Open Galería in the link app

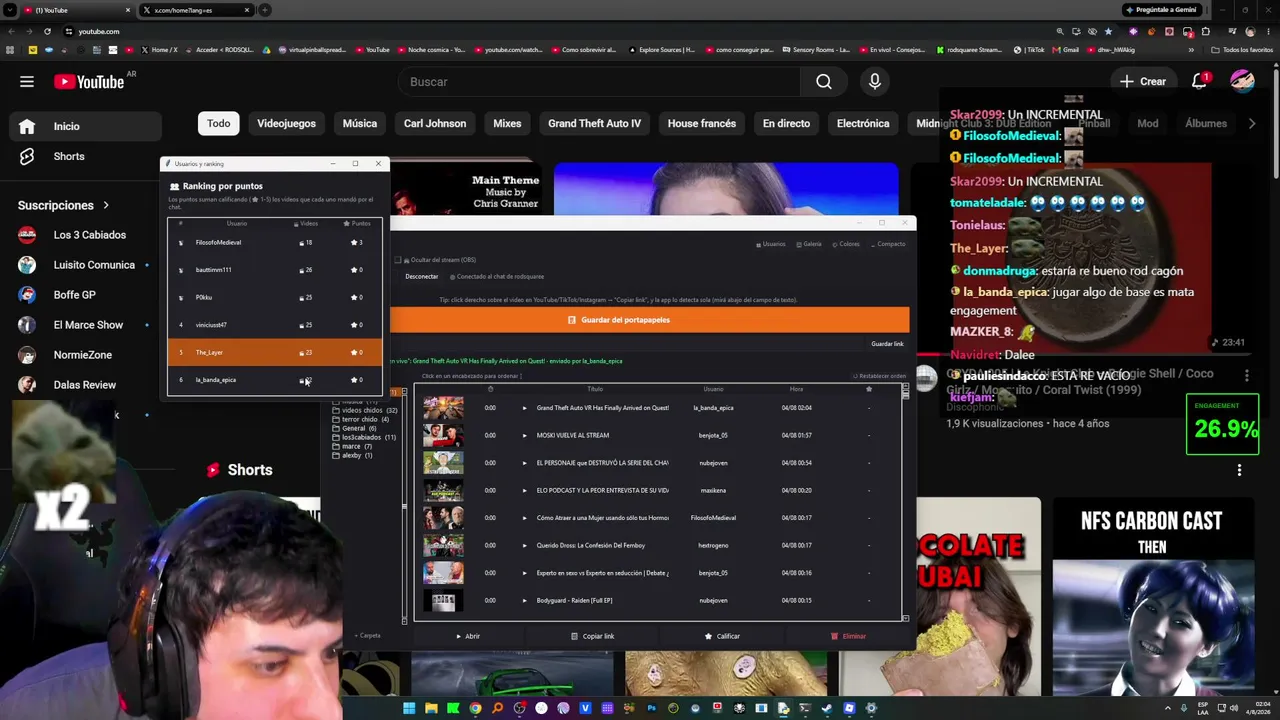(x=808, y=244)
